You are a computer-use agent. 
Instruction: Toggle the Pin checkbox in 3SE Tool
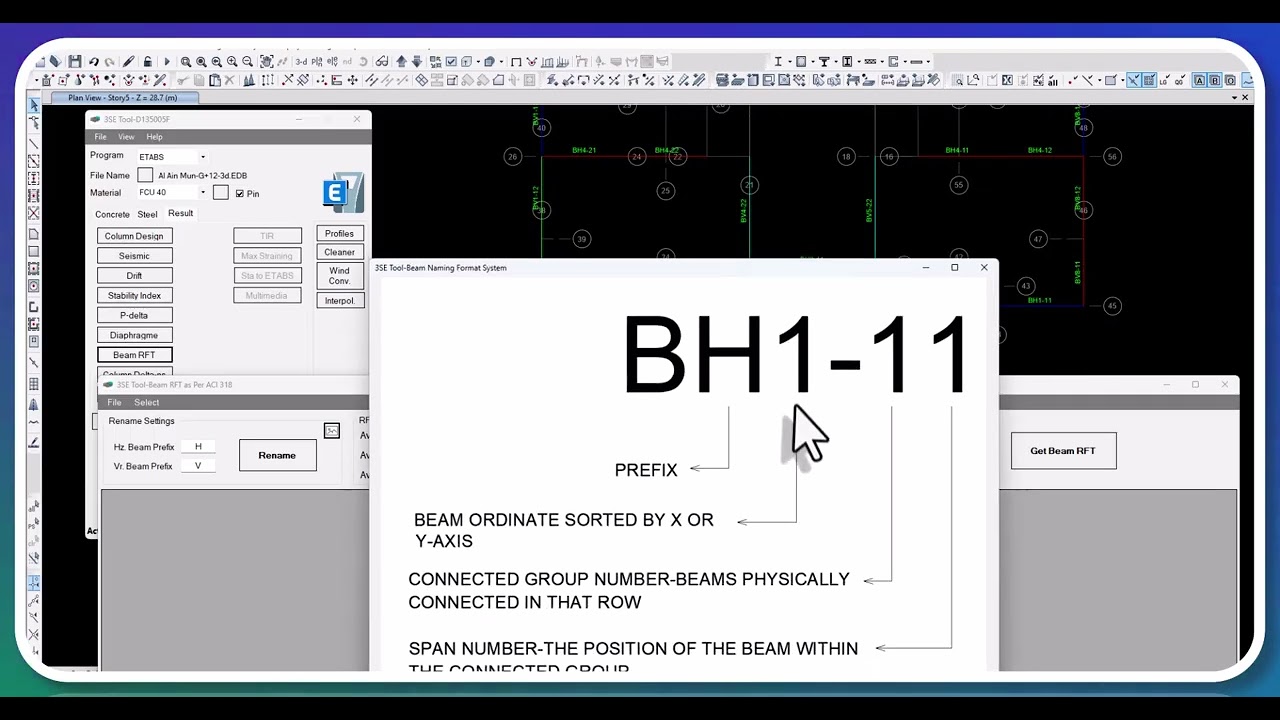pos(239,193)
